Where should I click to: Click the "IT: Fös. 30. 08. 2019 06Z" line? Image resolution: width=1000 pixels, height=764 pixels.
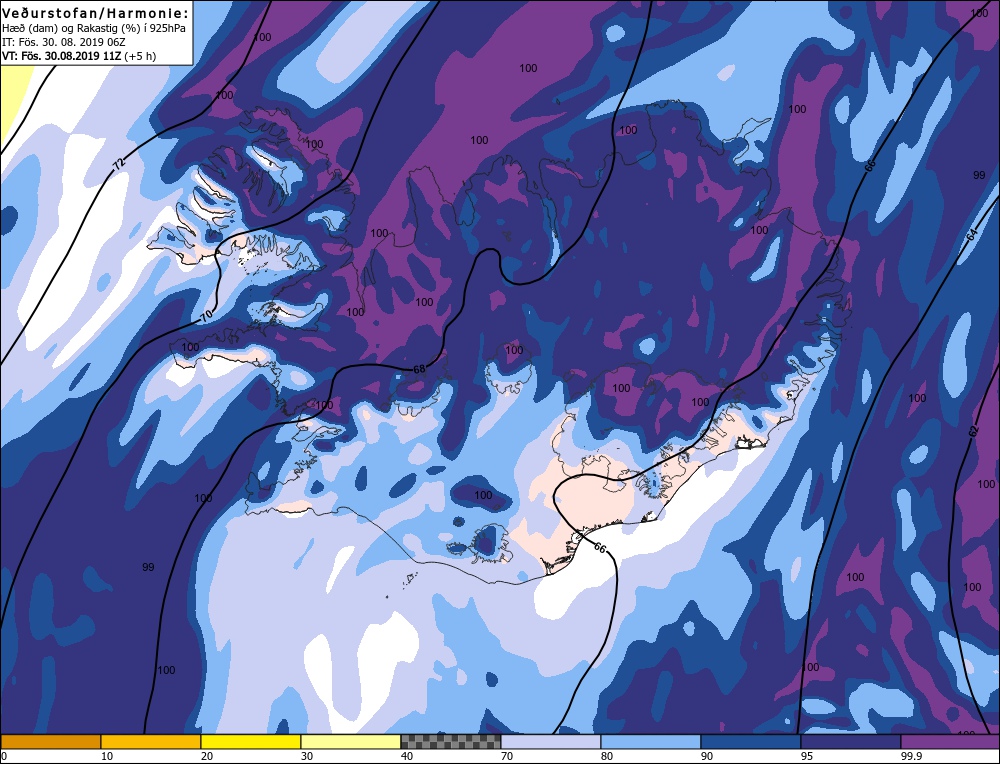tap(64, 42)
